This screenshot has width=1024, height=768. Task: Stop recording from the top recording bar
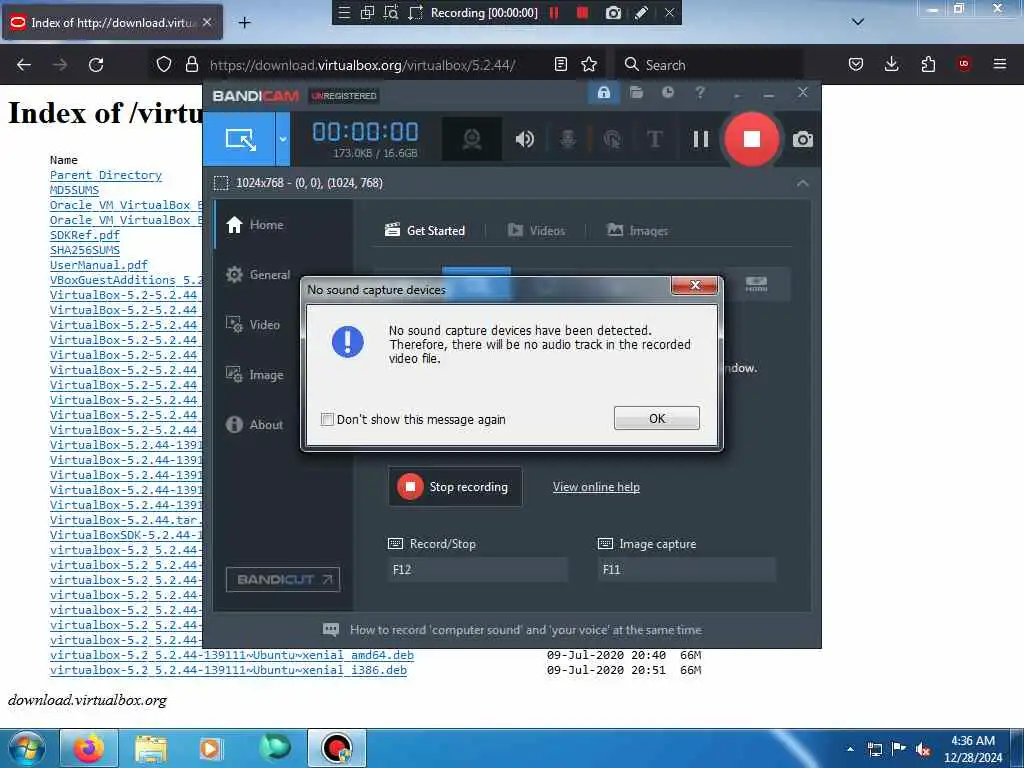point(582,12)
